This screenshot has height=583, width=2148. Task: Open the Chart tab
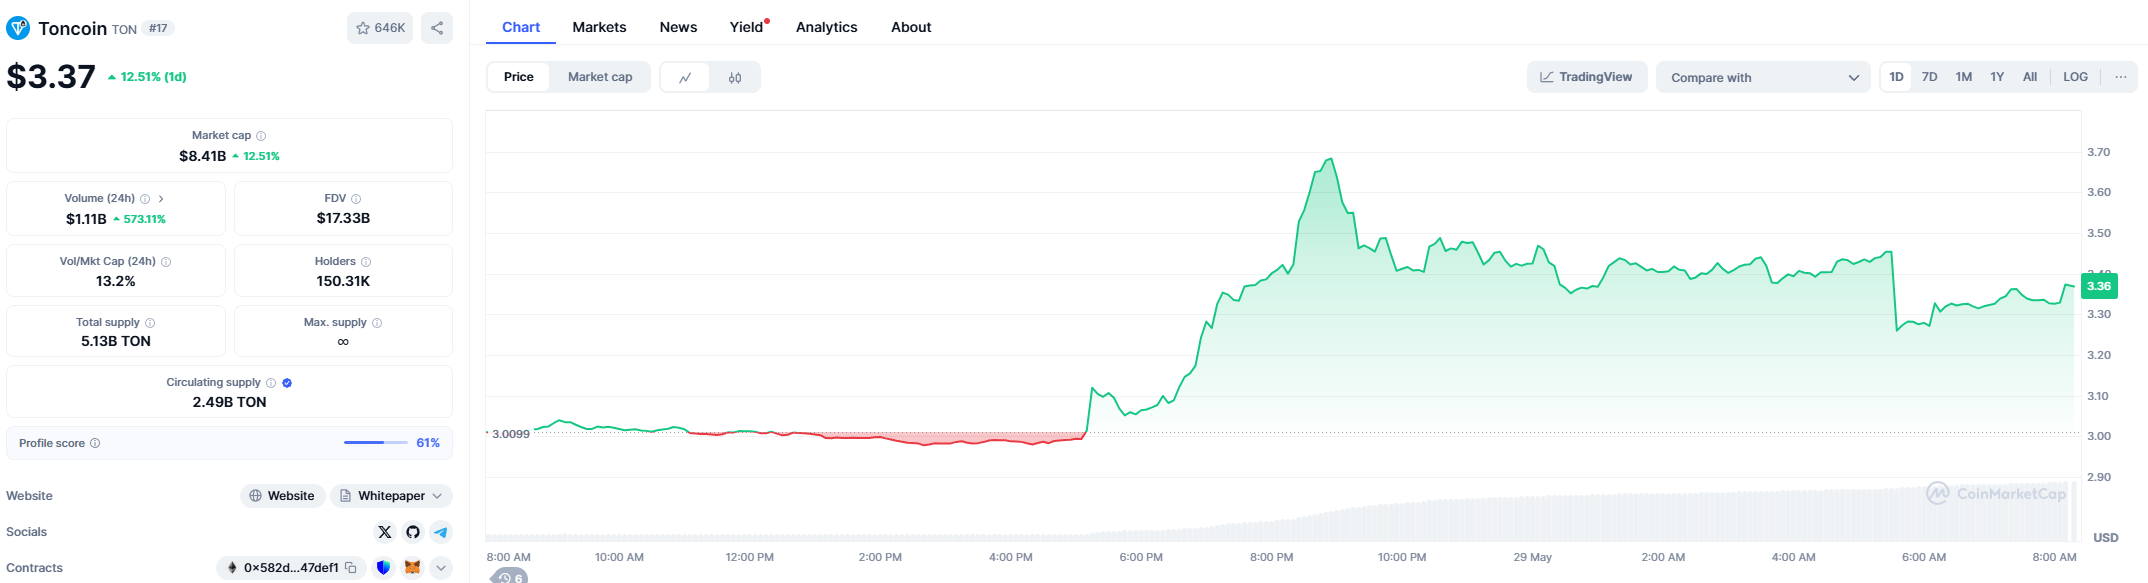521,27
